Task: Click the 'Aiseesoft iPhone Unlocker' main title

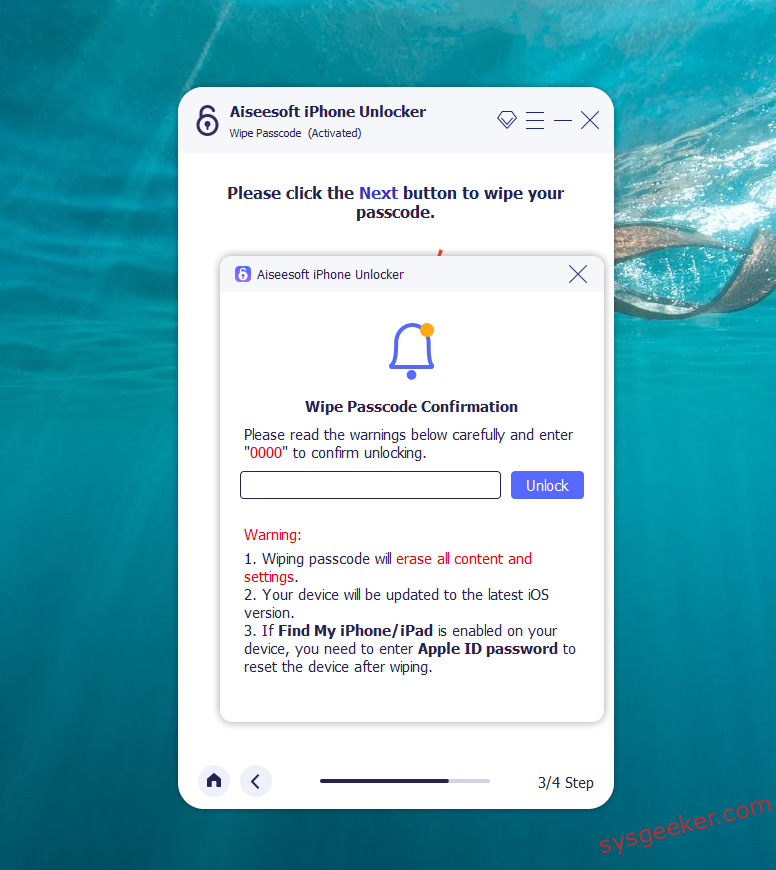Action: pyautogui.click(x=328, y=112)
